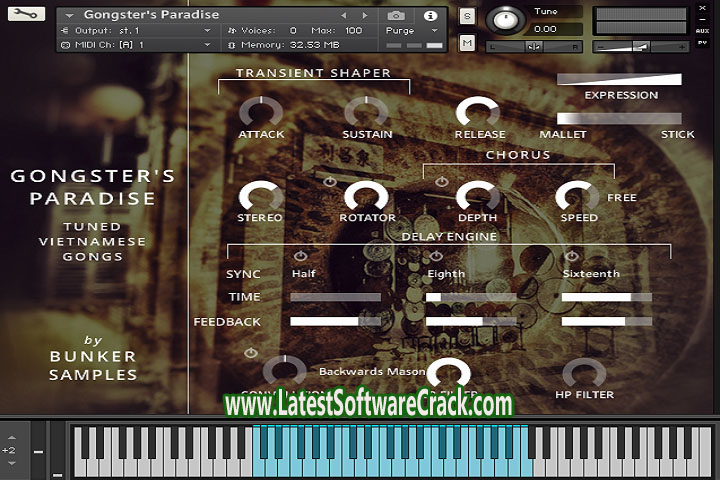Viewport: 720px width, 480px height.
Task: Click the pan L/R slider
Action: 534,47
